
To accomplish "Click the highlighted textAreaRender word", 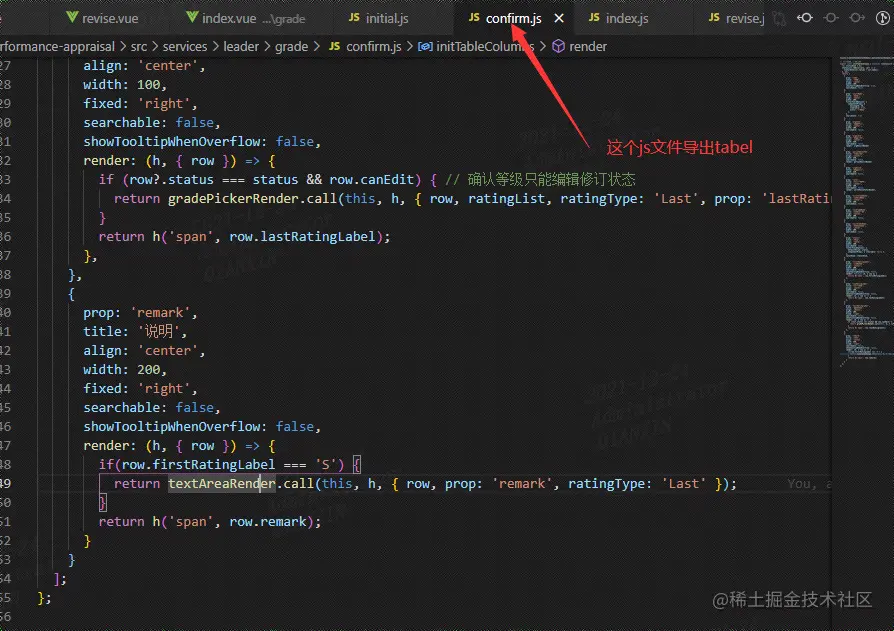I will pyautogui.click(x=222, y=483).
